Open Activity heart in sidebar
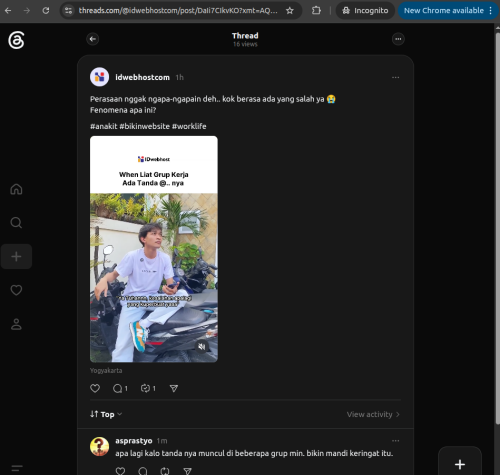 [x=16, y=290]
